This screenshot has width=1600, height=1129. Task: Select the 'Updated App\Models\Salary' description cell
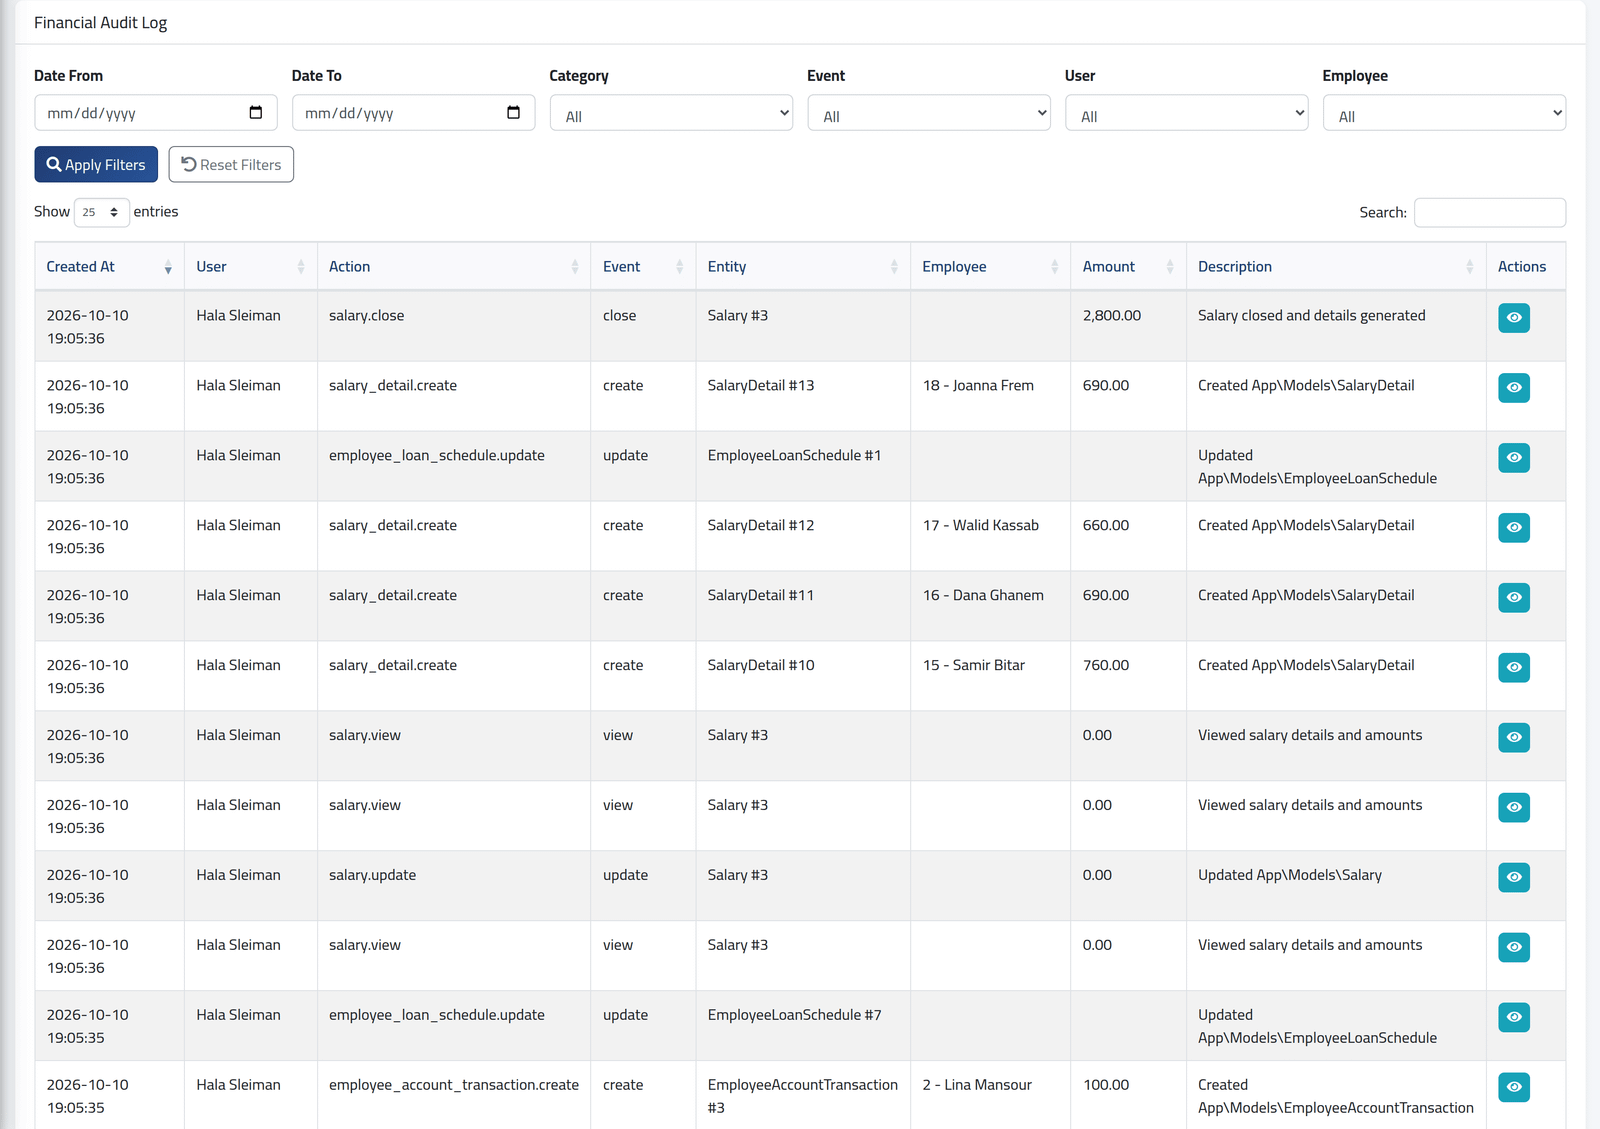pyautogui.click(x=1336, y=886)
